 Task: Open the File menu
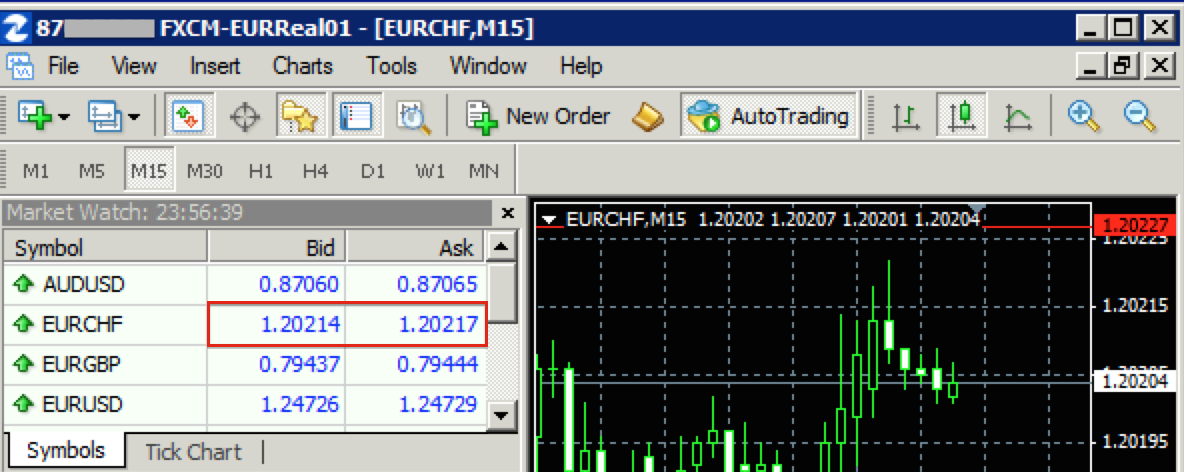[64, 66]
